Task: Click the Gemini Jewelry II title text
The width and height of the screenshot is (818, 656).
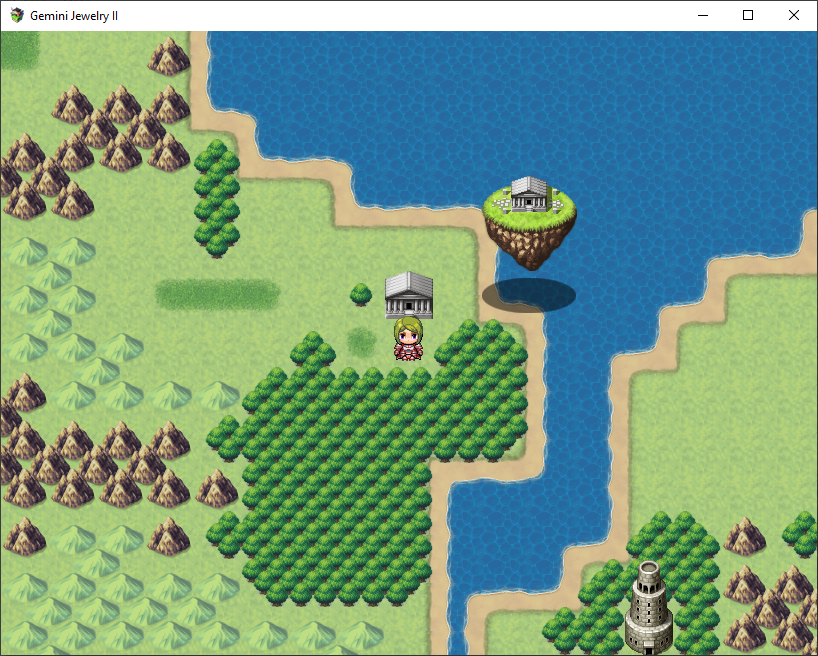Action: point(74,16)
